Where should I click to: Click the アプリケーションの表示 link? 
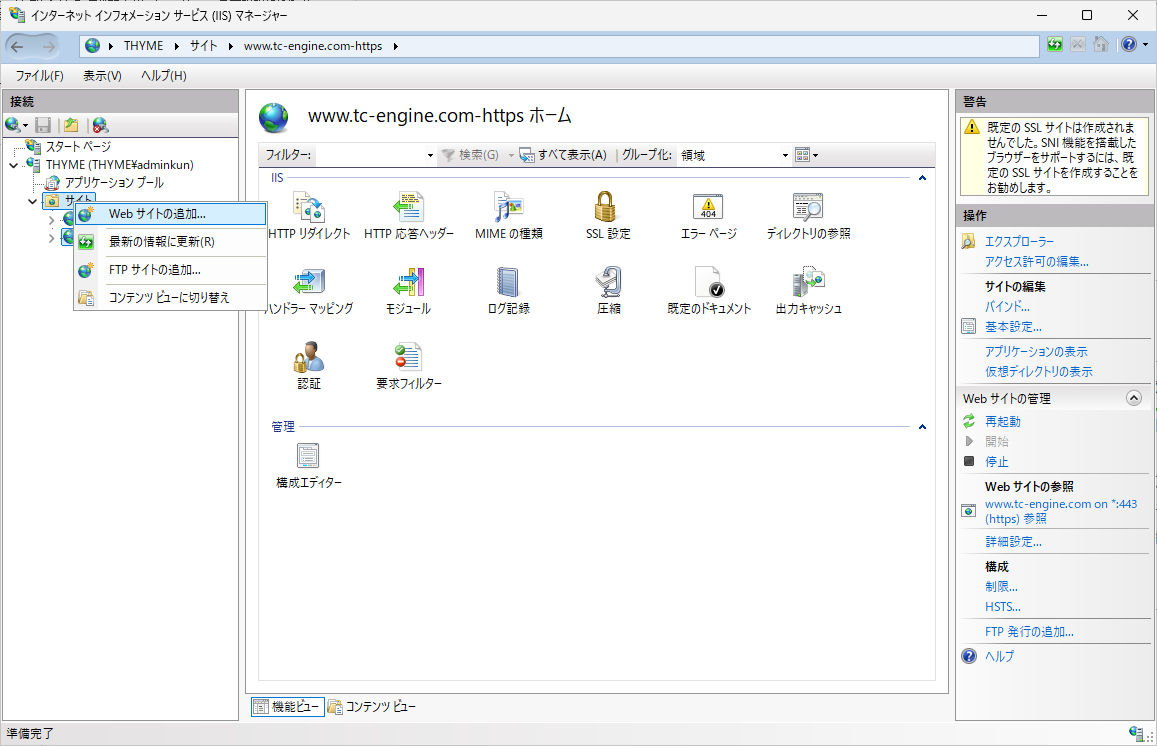pos(1036,352)
